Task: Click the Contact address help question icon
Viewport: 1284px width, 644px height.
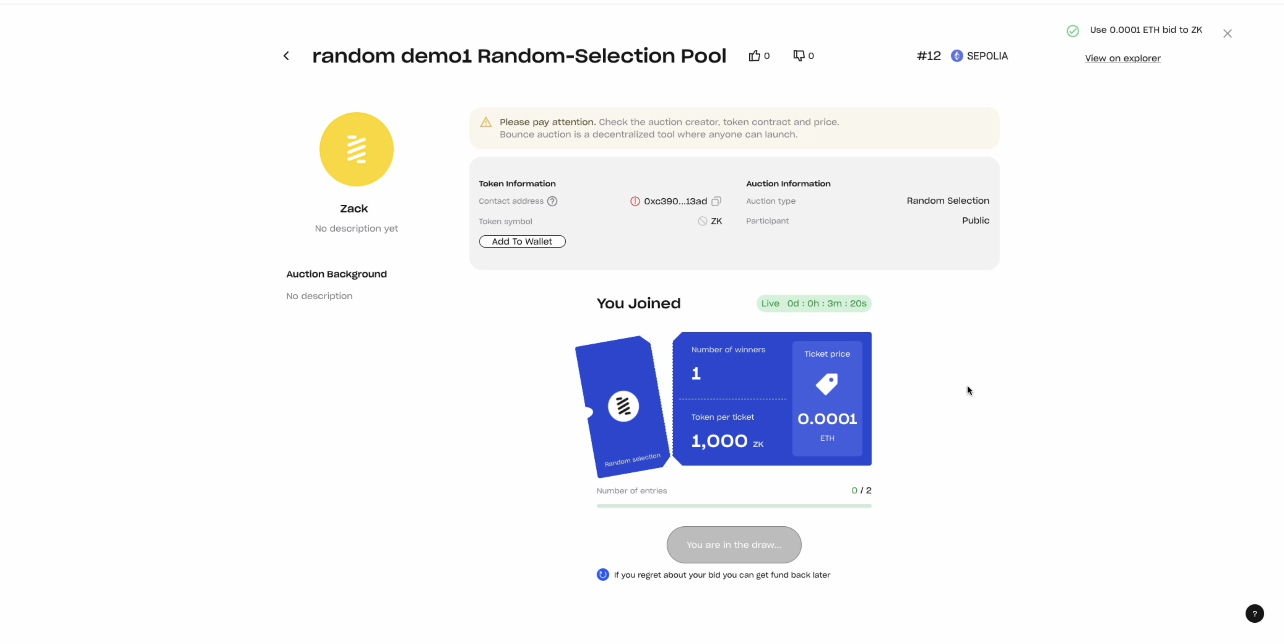Action: coord(552,201)
